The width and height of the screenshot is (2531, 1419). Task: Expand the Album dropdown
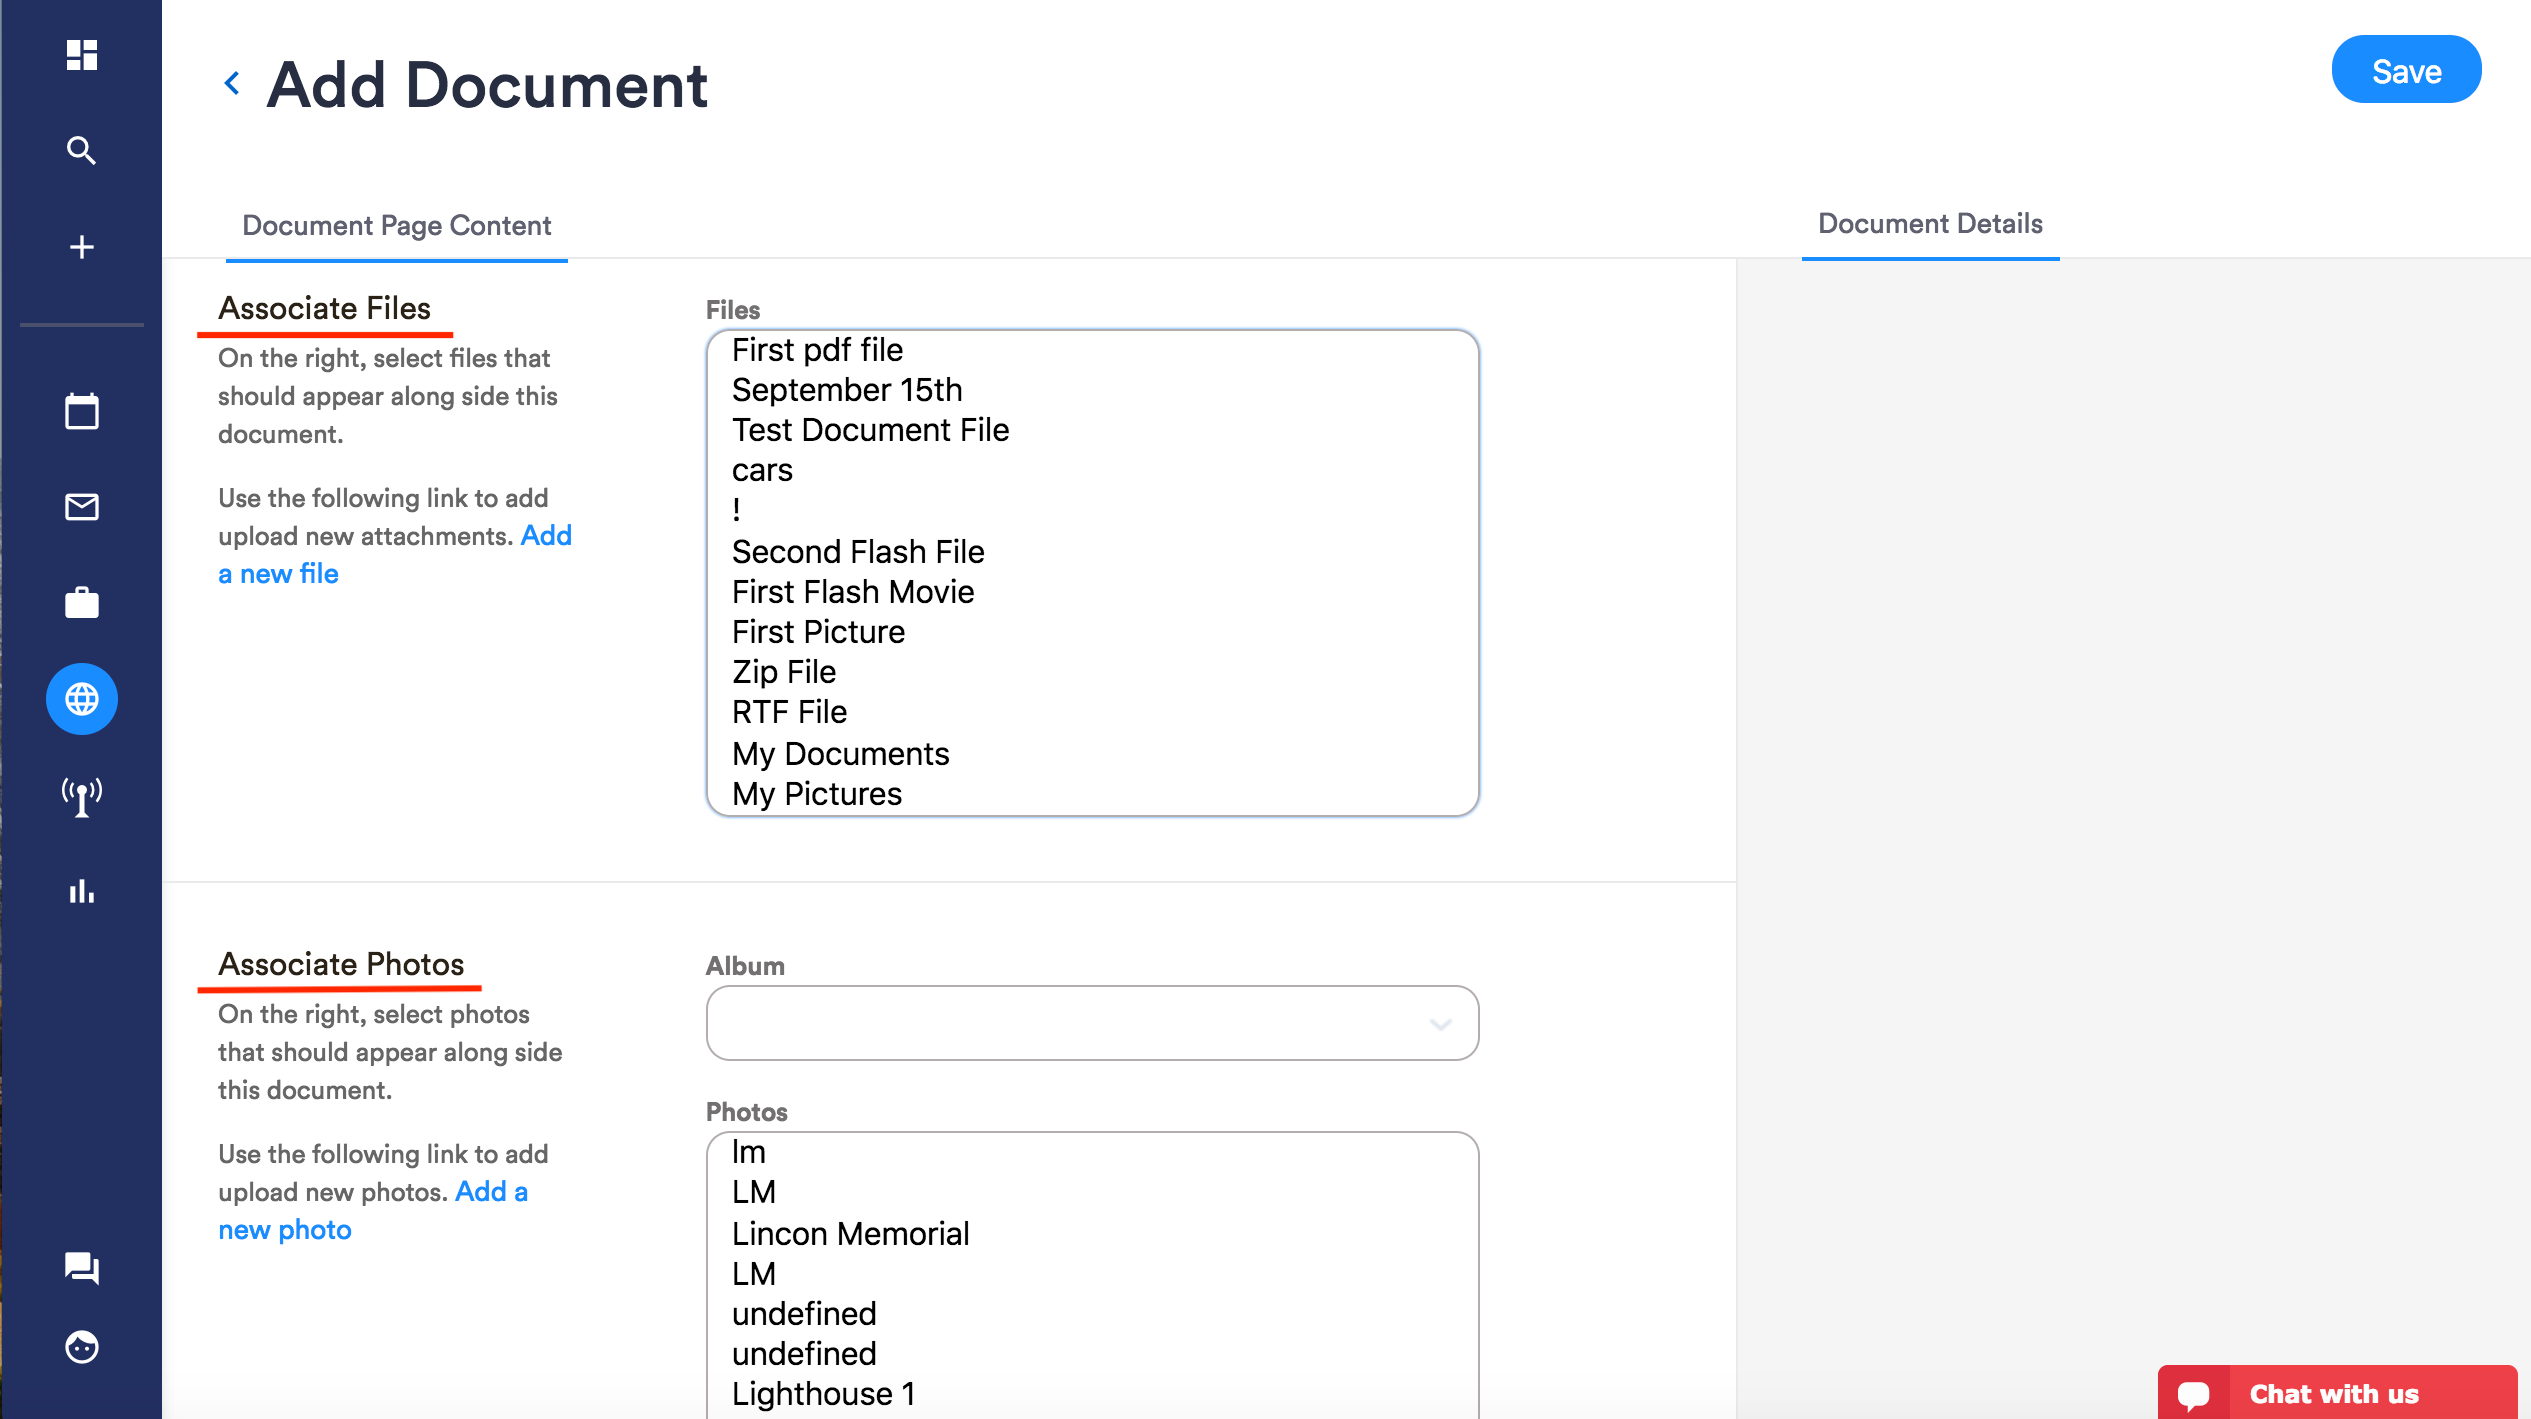pos(1092,1023)
